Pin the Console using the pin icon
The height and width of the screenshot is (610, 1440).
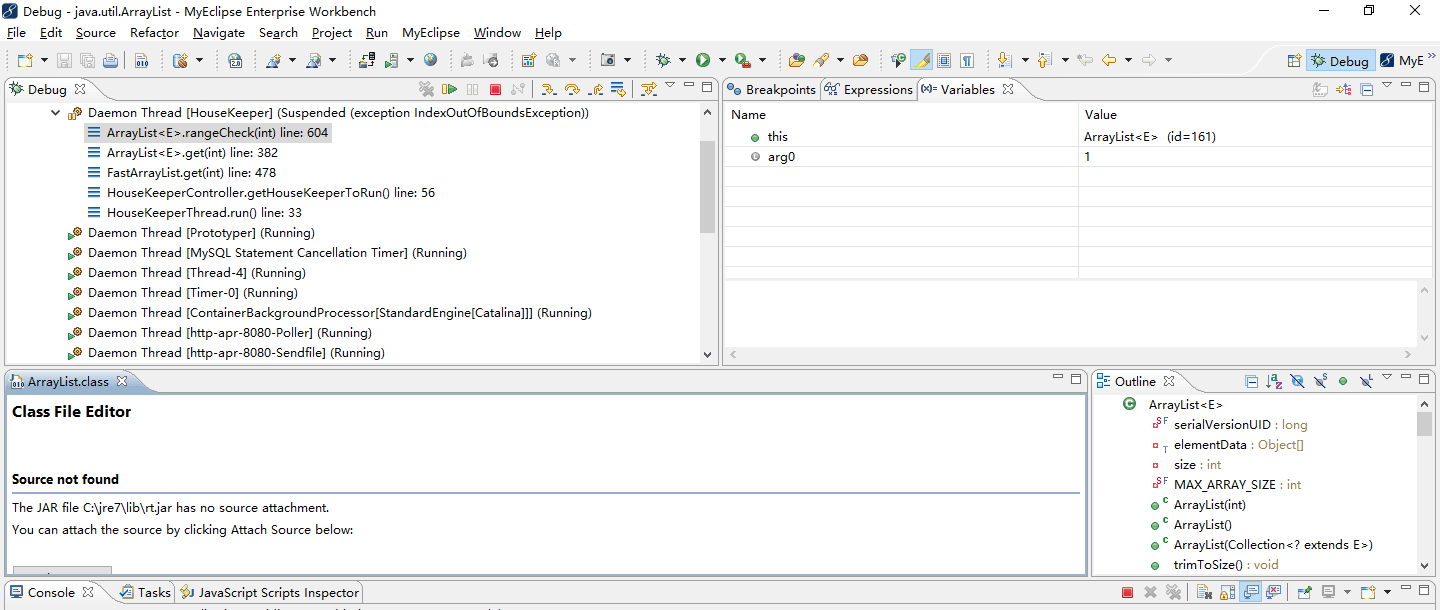1304,592
